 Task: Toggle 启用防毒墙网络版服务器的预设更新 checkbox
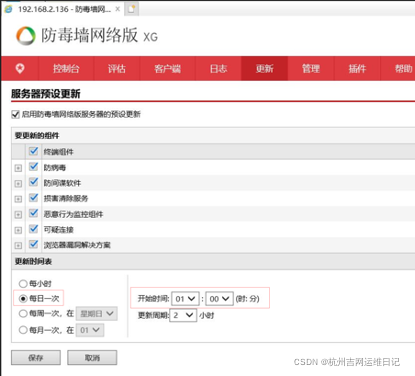pos(15,114)
